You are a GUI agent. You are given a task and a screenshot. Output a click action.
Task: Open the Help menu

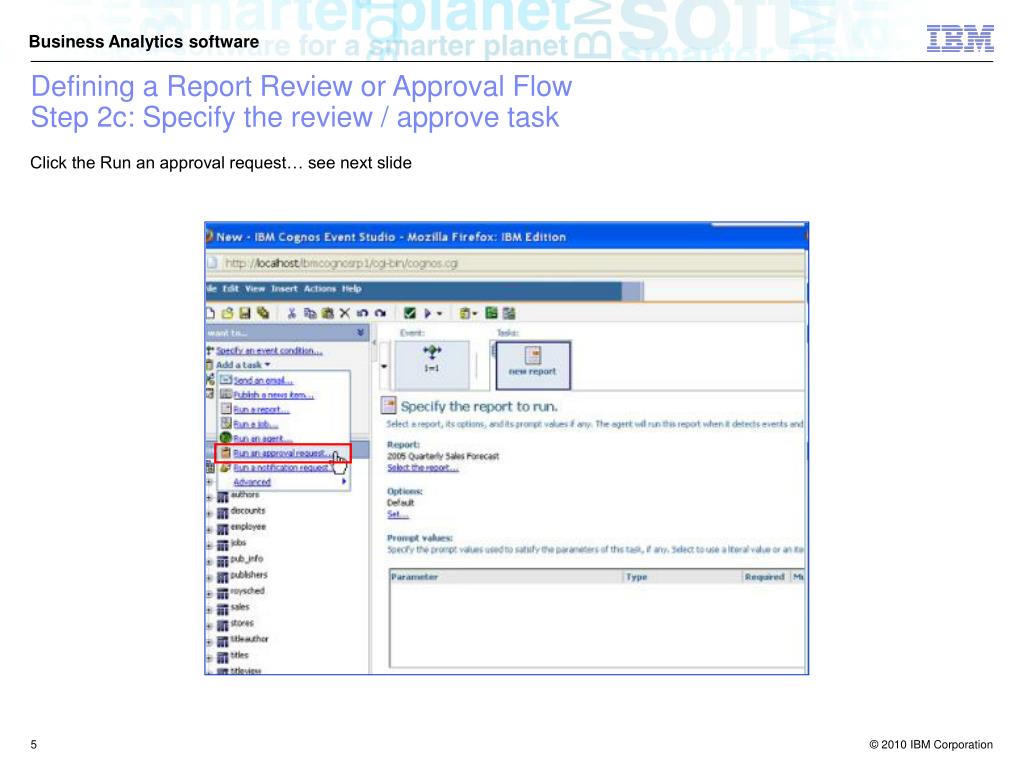click(351, 289)
